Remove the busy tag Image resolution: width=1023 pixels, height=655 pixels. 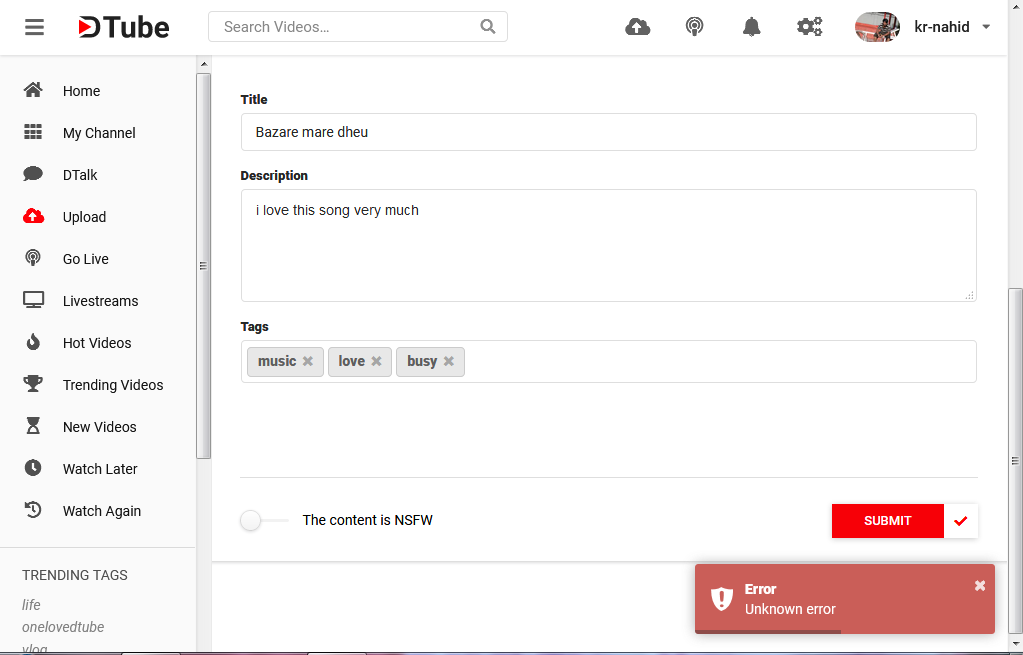pyautogui.click(x=449, y=361)
